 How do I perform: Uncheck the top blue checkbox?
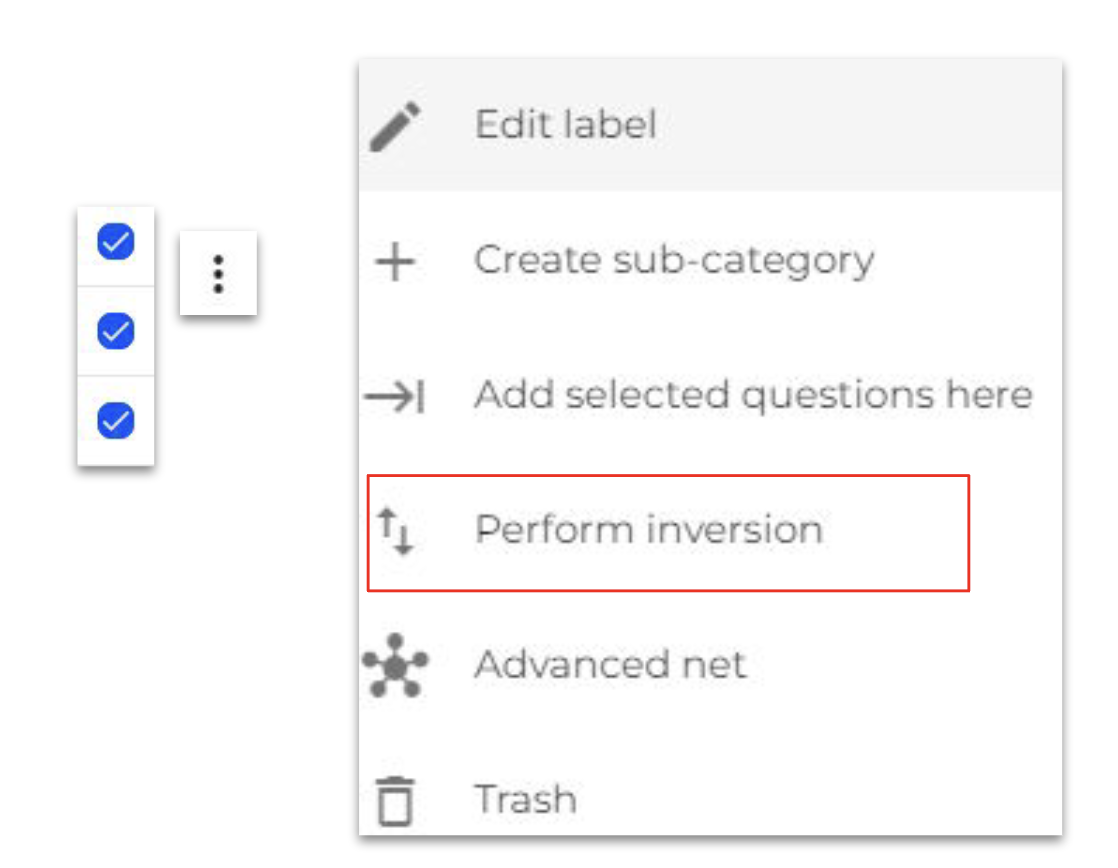tap(116, 241)
